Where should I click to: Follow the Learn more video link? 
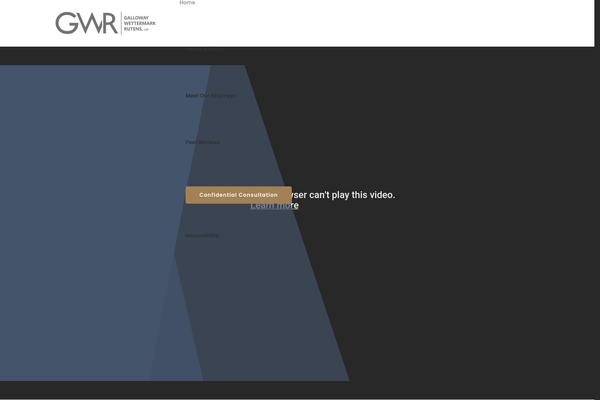tap(274, 206)
